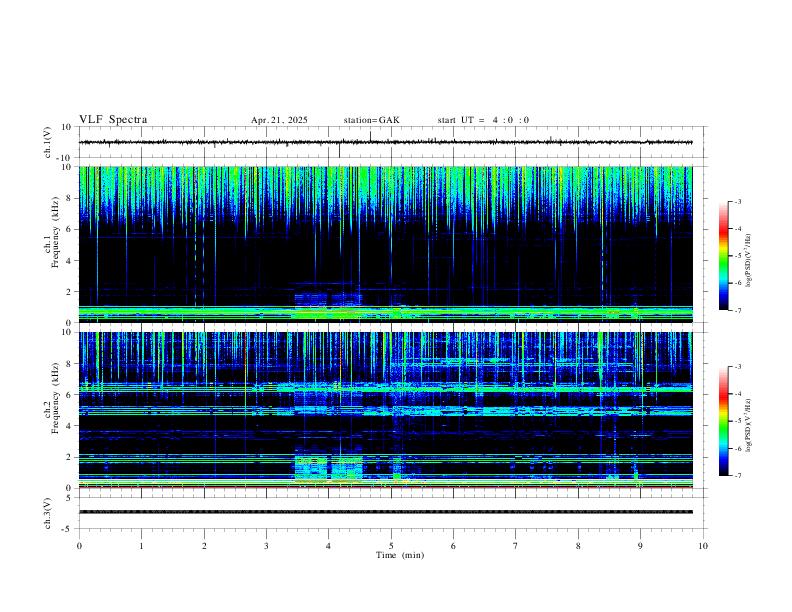Click the time axis tick label '0'

[79, 546]
